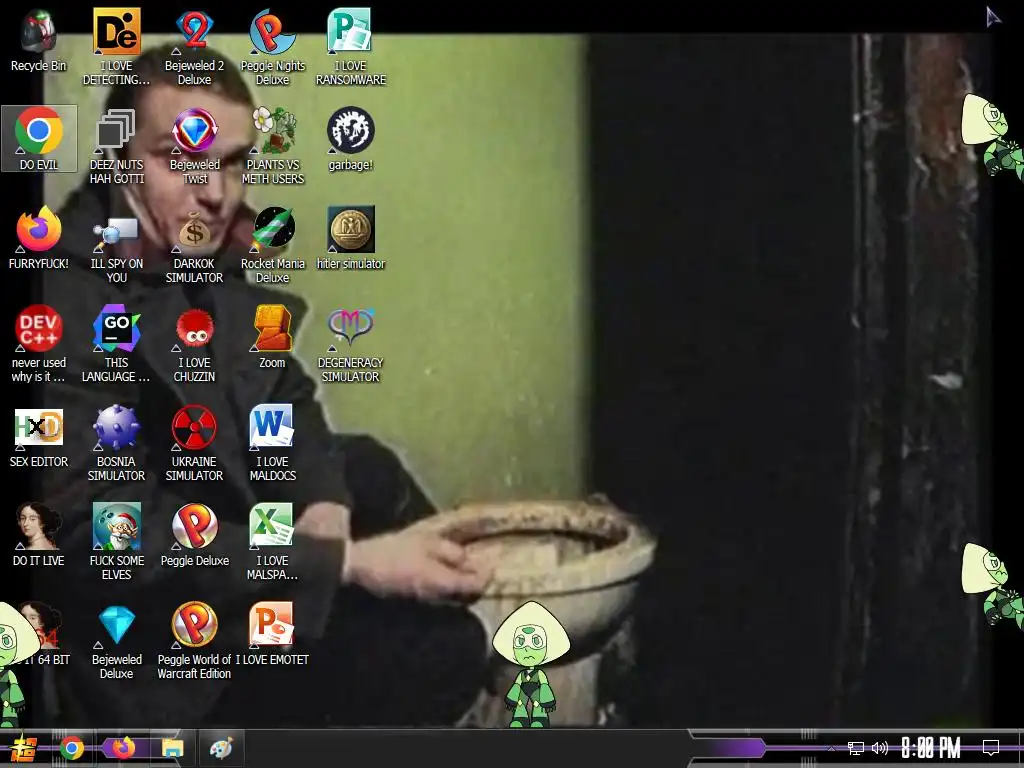Select the Publisher icon labeled I LOVE RANSOMWARE
Screen dimensions: 1024x768
(351, 47)
